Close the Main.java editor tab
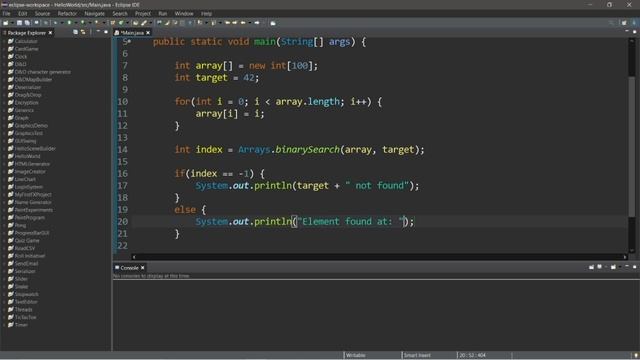640x360 pixels. coord(148,33)
